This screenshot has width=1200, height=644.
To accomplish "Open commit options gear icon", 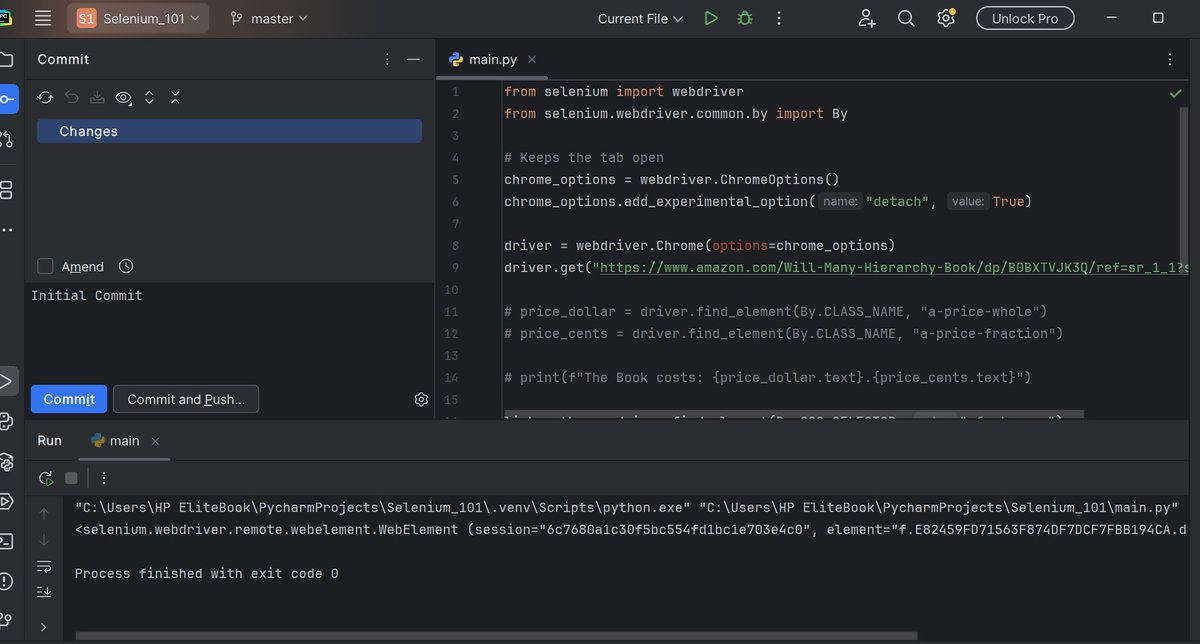I will point(421,399).
